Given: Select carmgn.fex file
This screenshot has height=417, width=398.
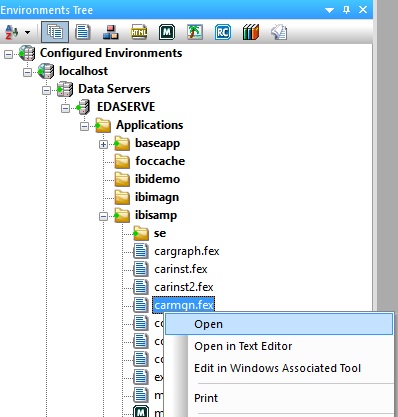Looking at the screenshot, I should click(184, 305).
